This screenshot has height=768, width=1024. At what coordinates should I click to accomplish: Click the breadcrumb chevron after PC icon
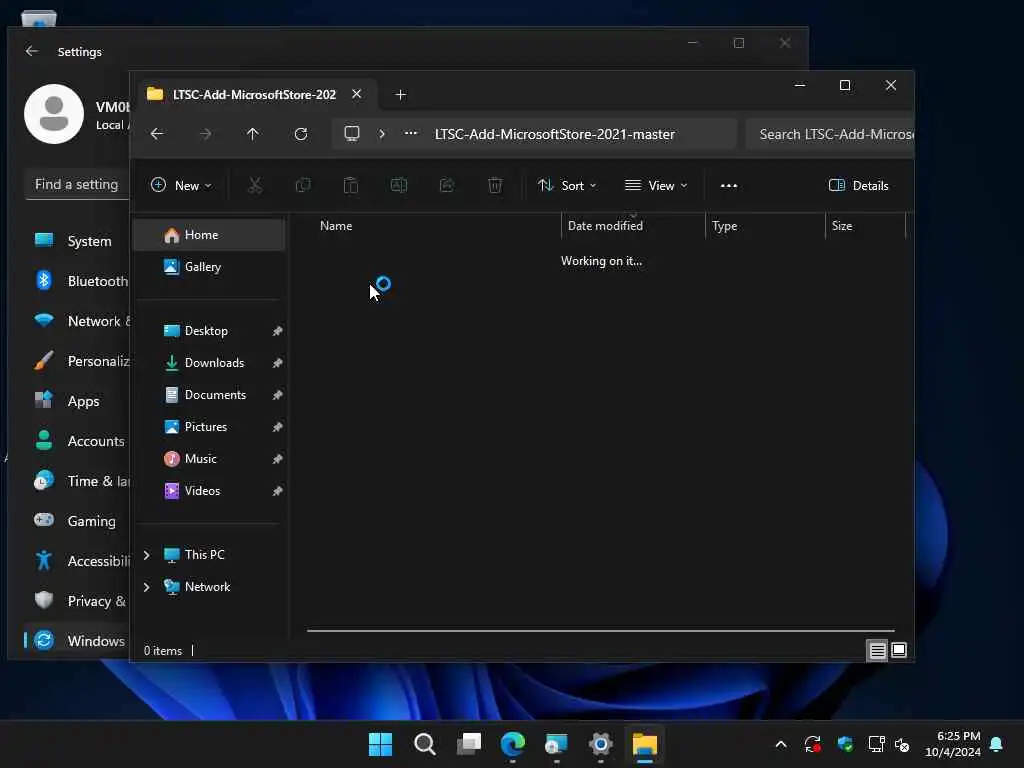click(x=382, y=134)
